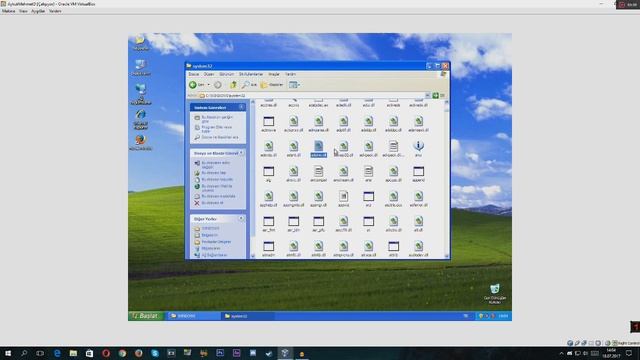Viewport: 640px width, 360px height.
Task: Open Bilgisayarım link under Diğer Yerler
Action: 207,248
